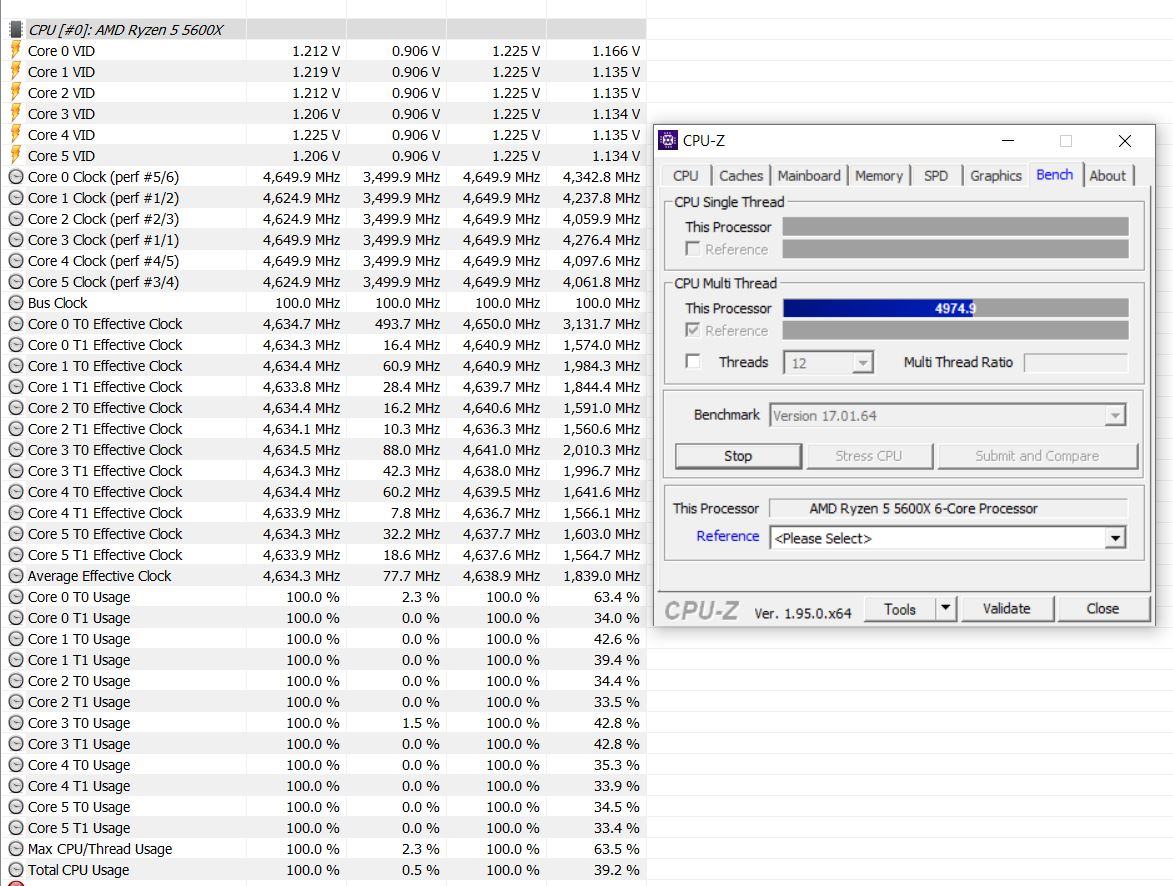The width and height of the screenshot is (1173, 886).
Task: Open the Tools button in CPU-Z
Action: (x=900, y=608)
